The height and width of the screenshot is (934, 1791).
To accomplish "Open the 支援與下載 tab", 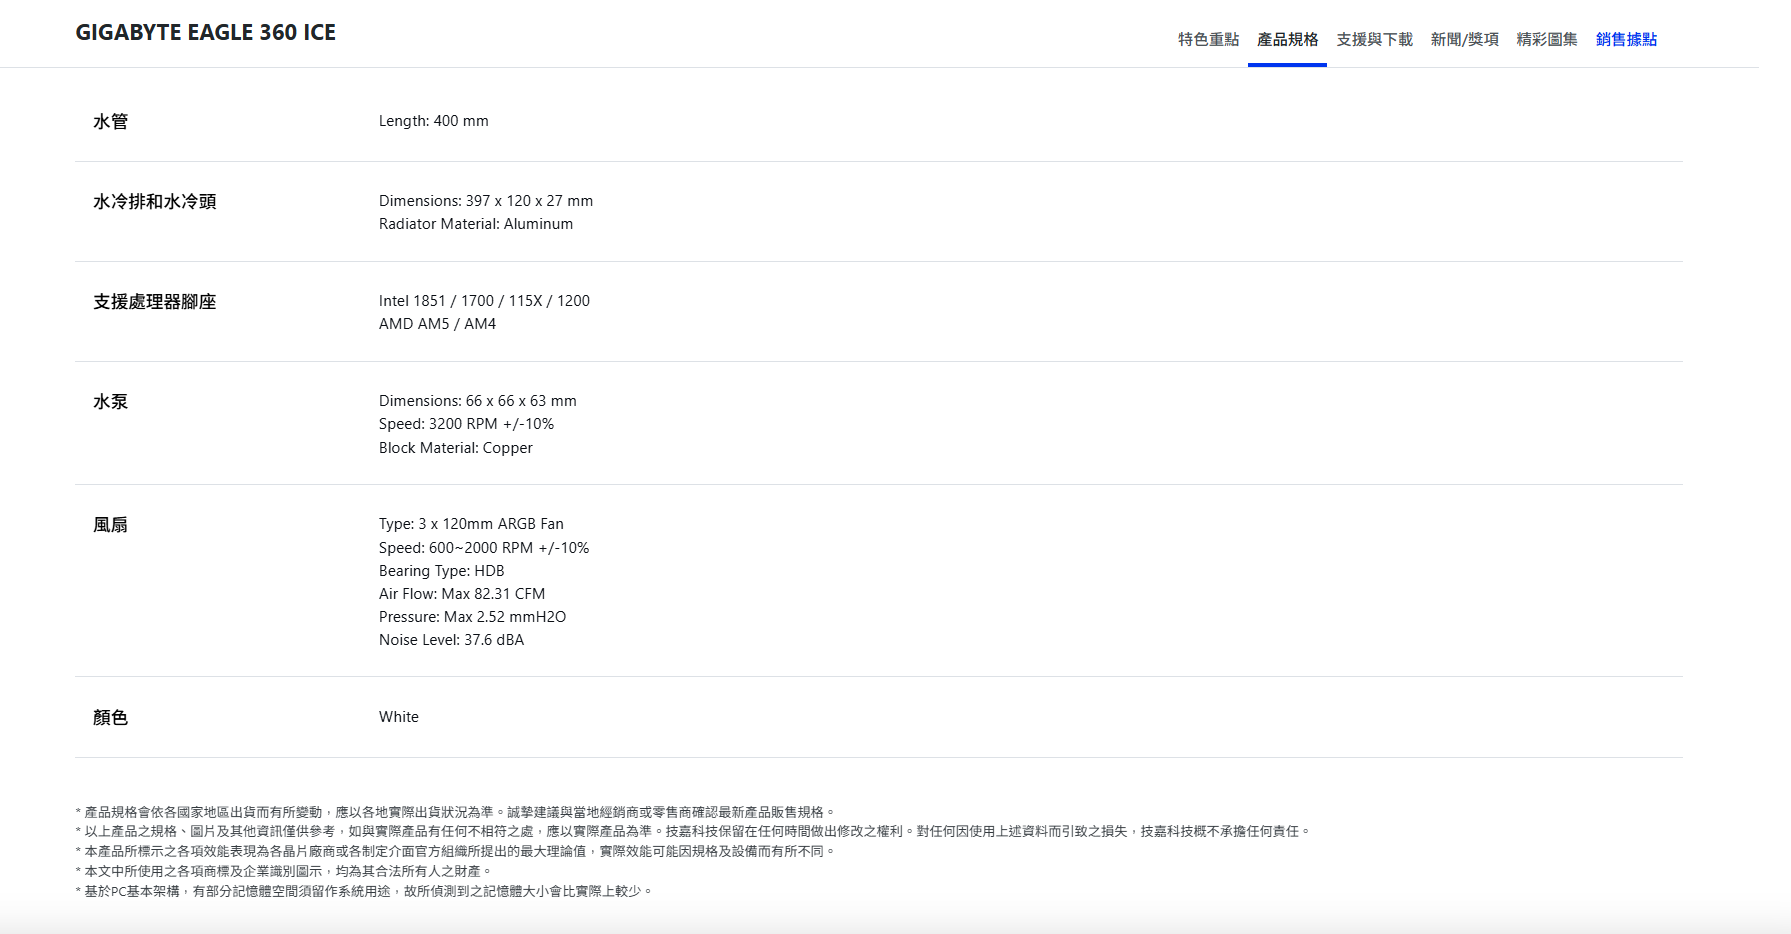I will pos(1374,39).
